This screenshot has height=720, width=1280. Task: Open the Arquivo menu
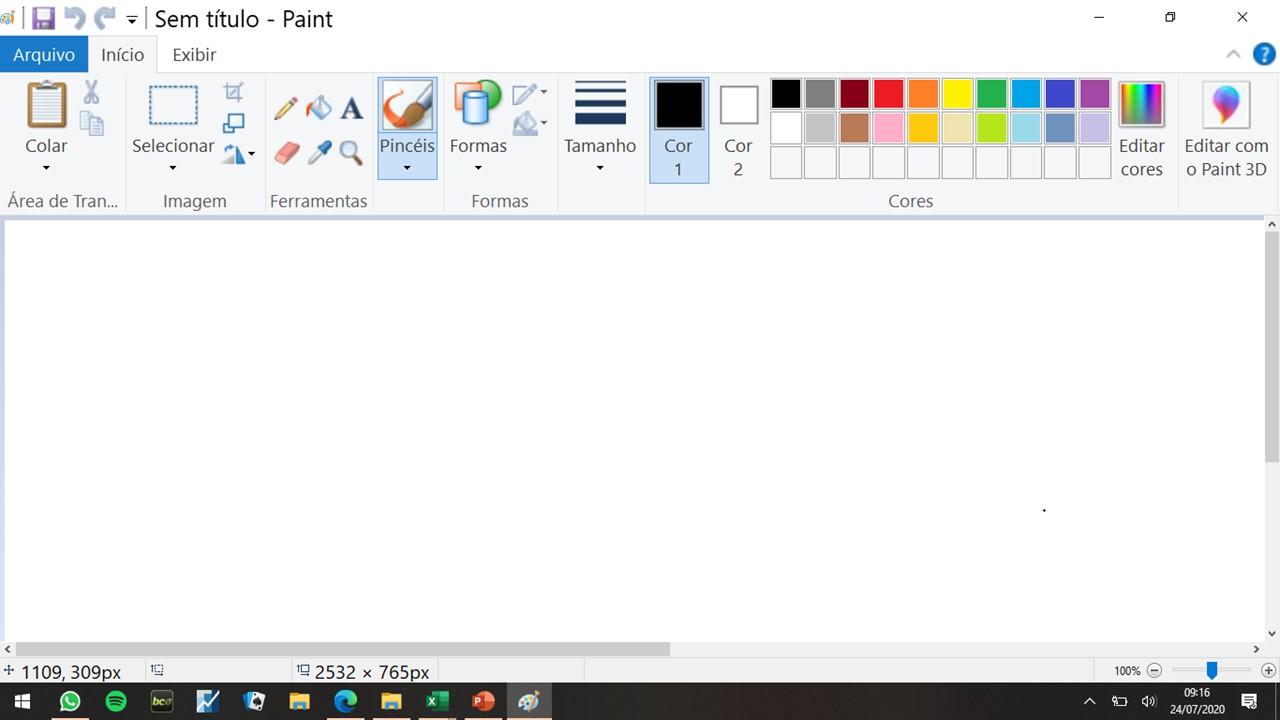pyautogui.click(x=44, y=55)
